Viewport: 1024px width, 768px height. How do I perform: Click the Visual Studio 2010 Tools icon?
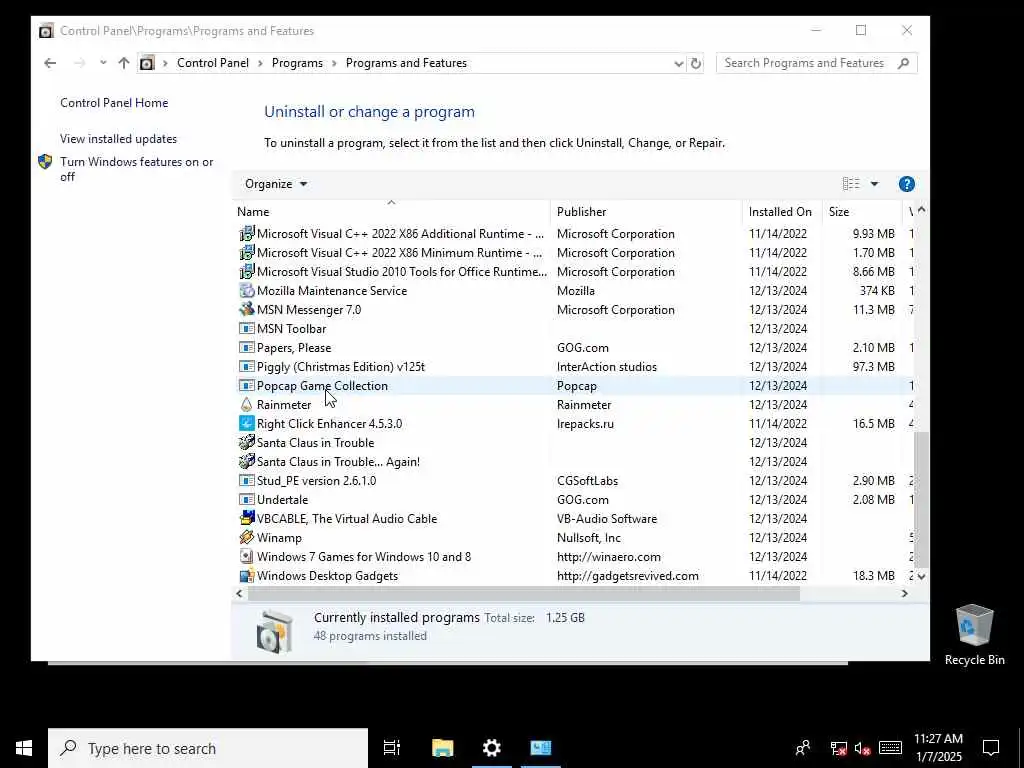(x=246, y=272)
